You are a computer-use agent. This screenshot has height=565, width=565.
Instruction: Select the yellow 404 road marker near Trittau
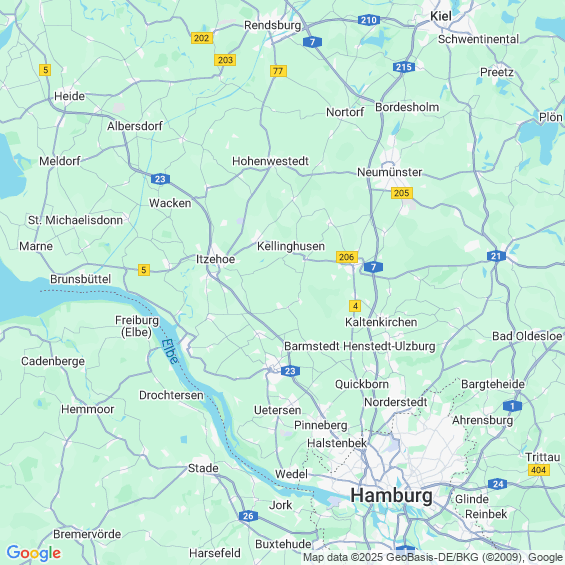(x=539, y=470)
